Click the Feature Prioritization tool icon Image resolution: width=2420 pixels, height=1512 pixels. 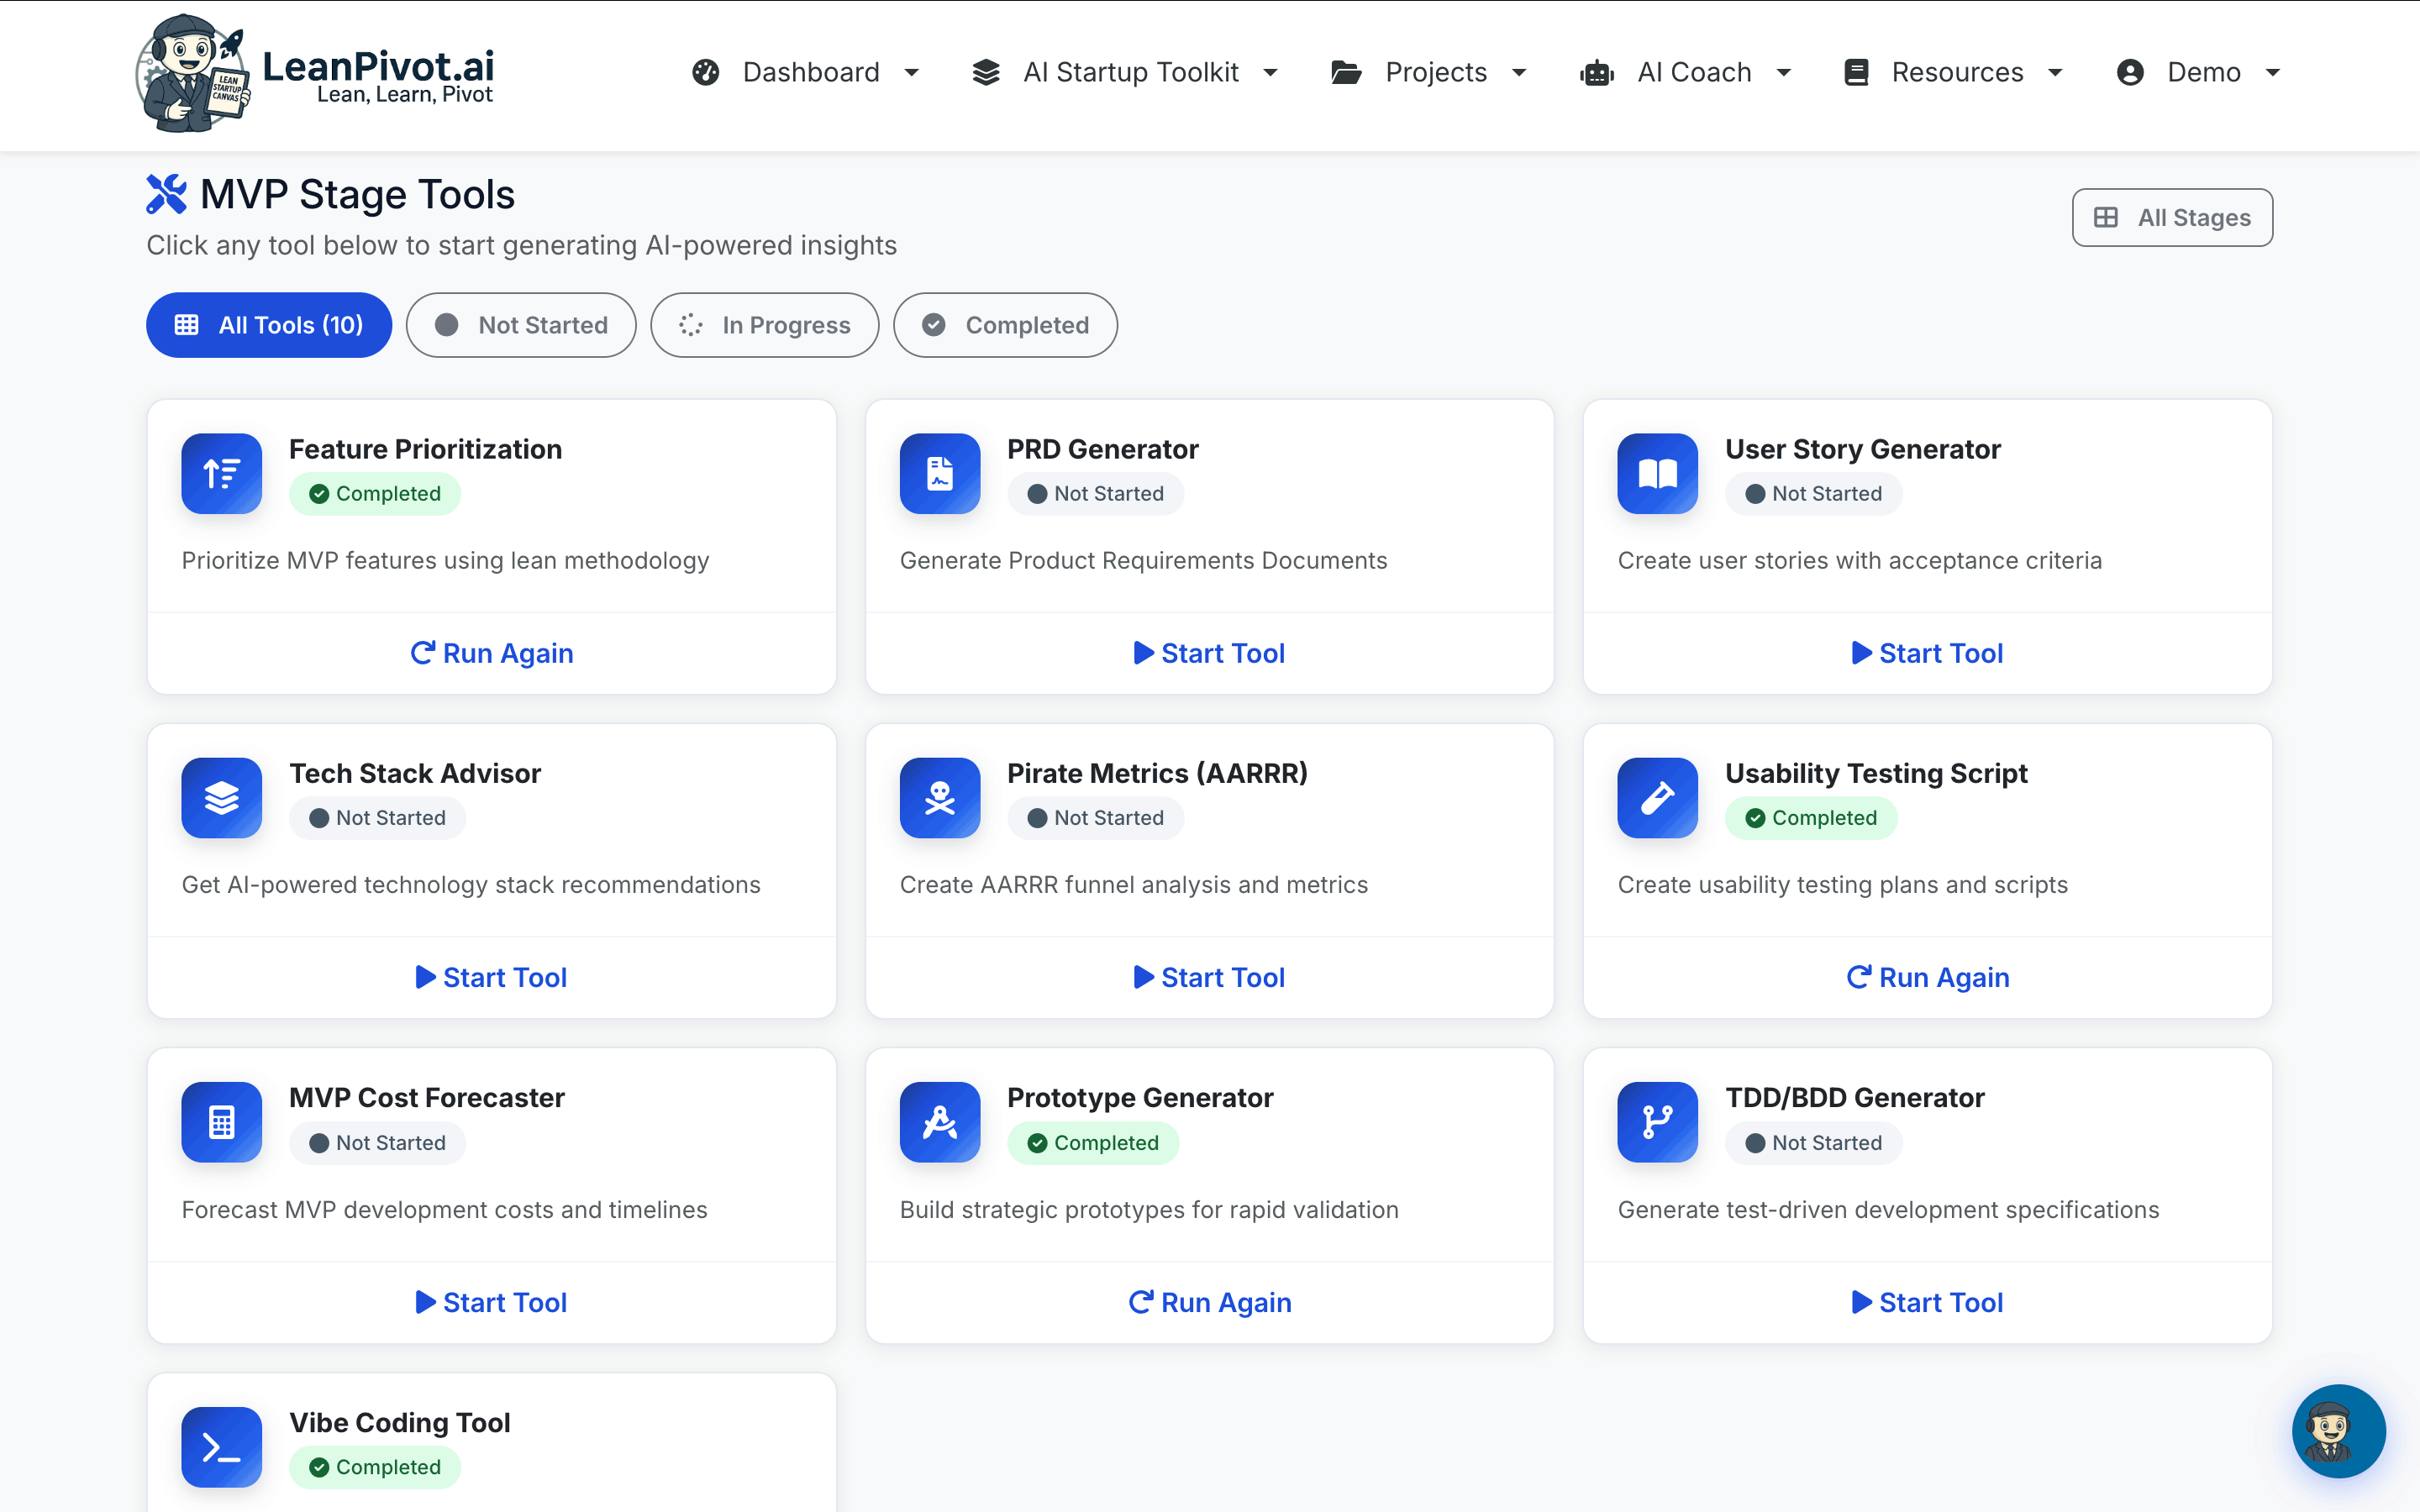(x=221, y=473)
